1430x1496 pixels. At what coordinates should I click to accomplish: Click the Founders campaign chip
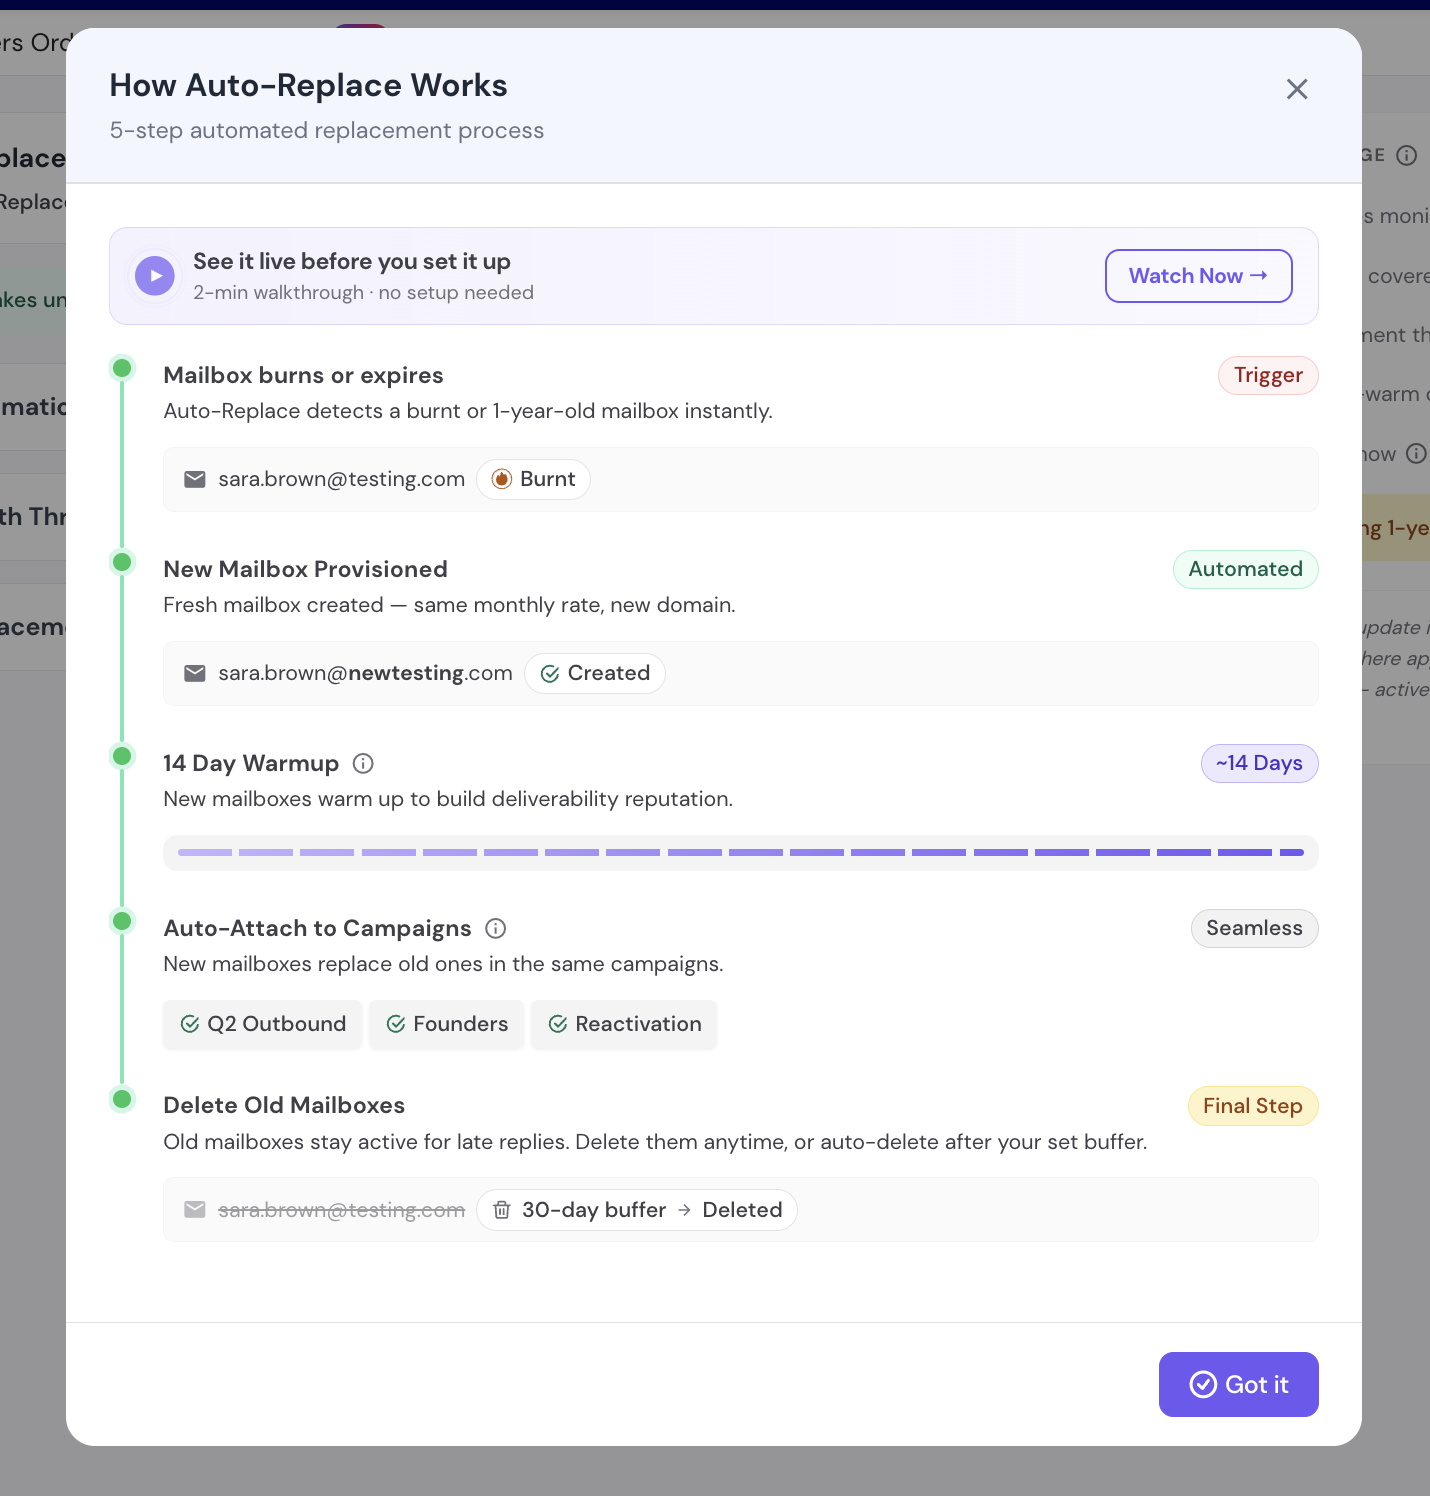(447, 1024)
